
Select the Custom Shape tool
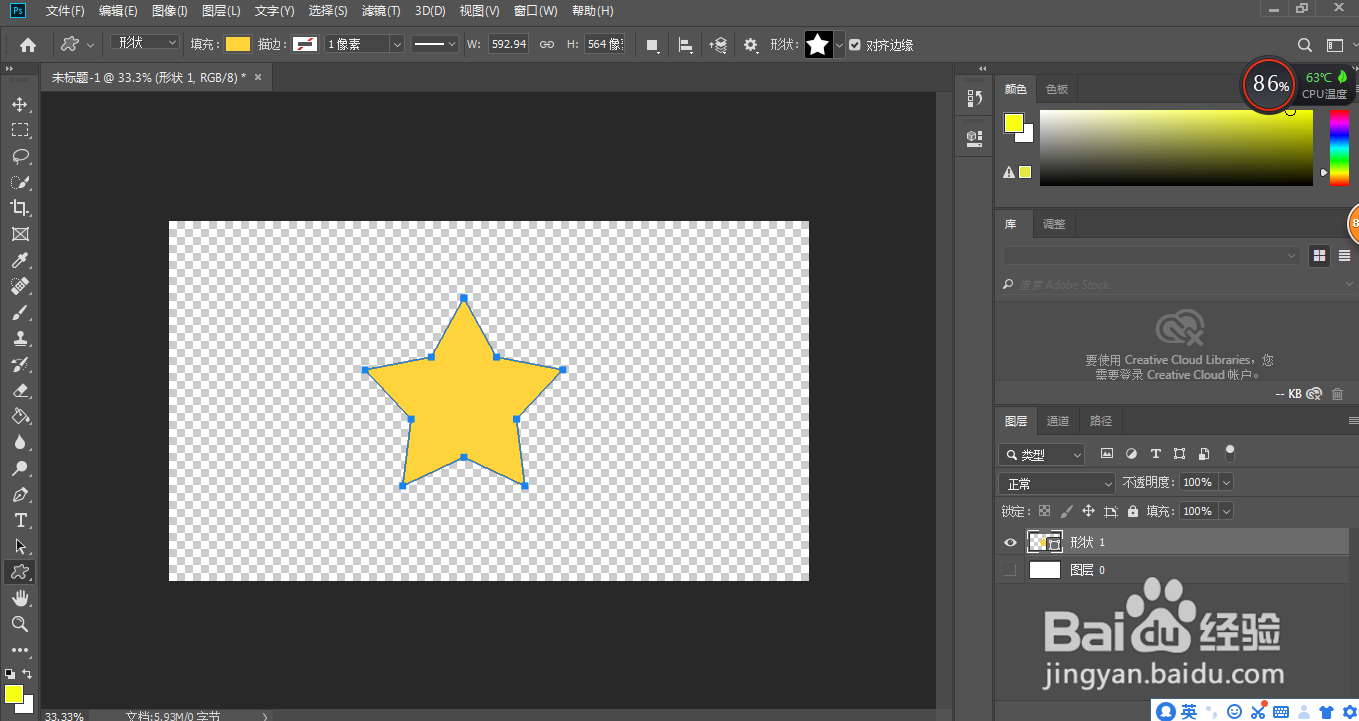click(20, 572)
